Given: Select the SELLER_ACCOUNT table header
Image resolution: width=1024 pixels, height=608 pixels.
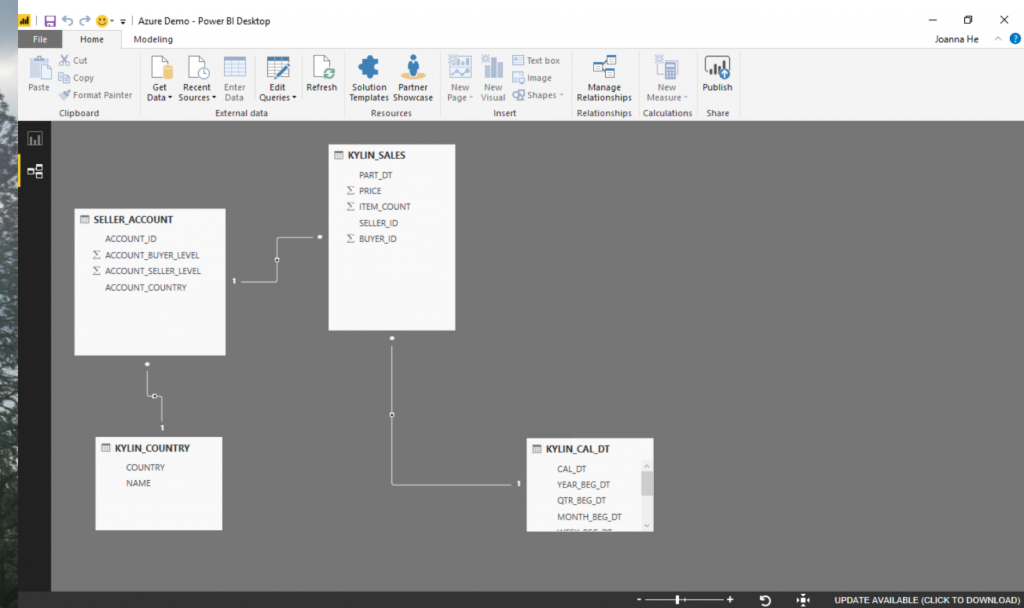Looking at the screenshot, I should click(x=150, y=219).
